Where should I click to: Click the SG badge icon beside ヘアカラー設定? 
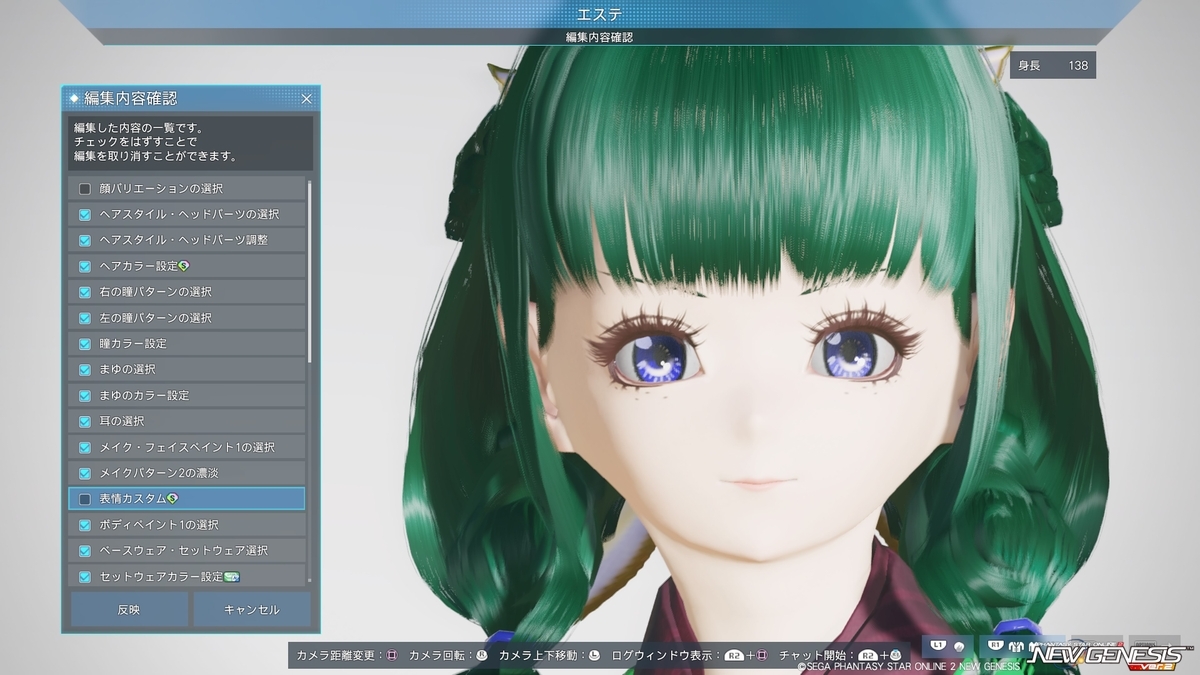tap(184, 266)
